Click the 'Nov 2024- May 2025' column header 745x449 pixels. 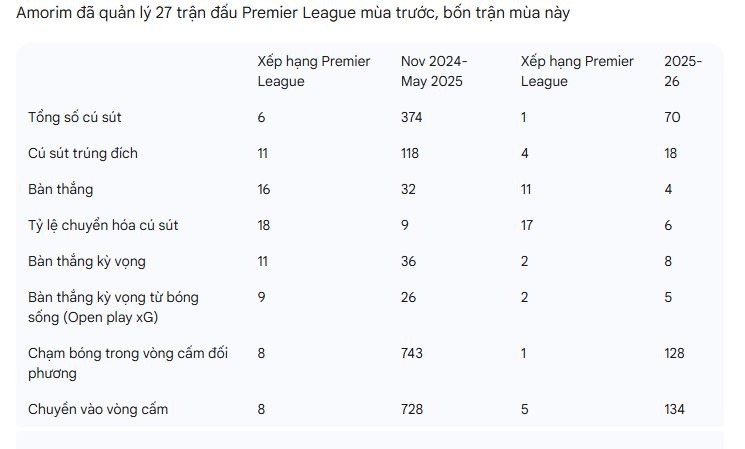pyautogui.click(x=434, y=71)
